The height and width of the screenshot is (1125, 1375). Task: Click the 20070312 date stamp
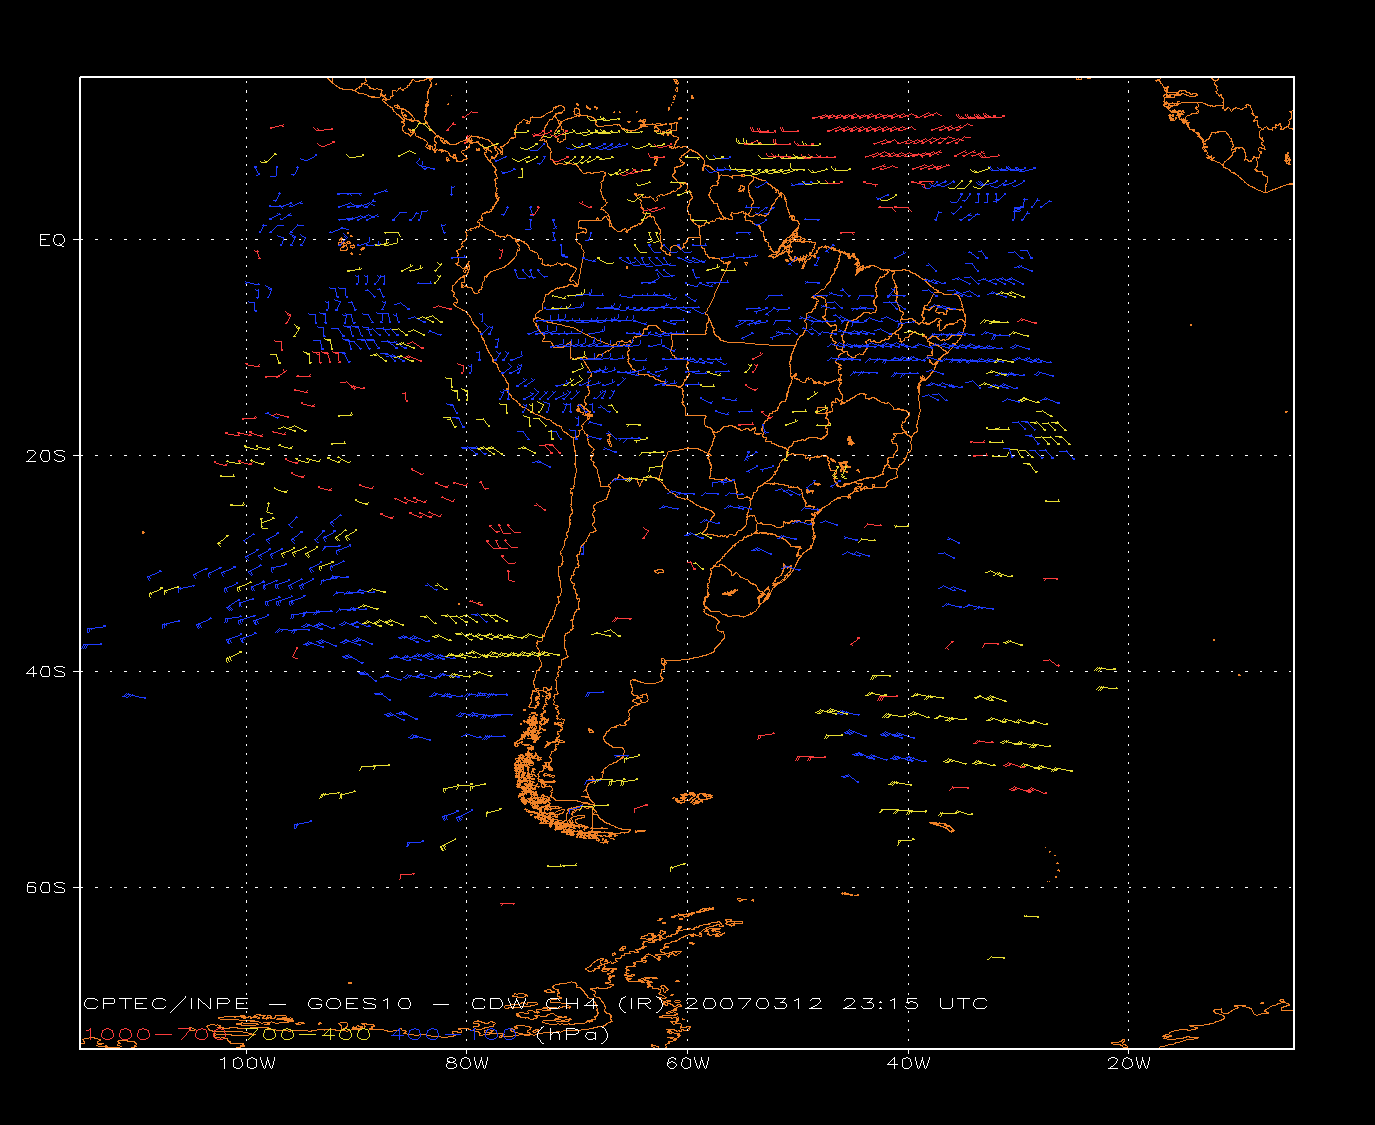tap(755, 1004)
